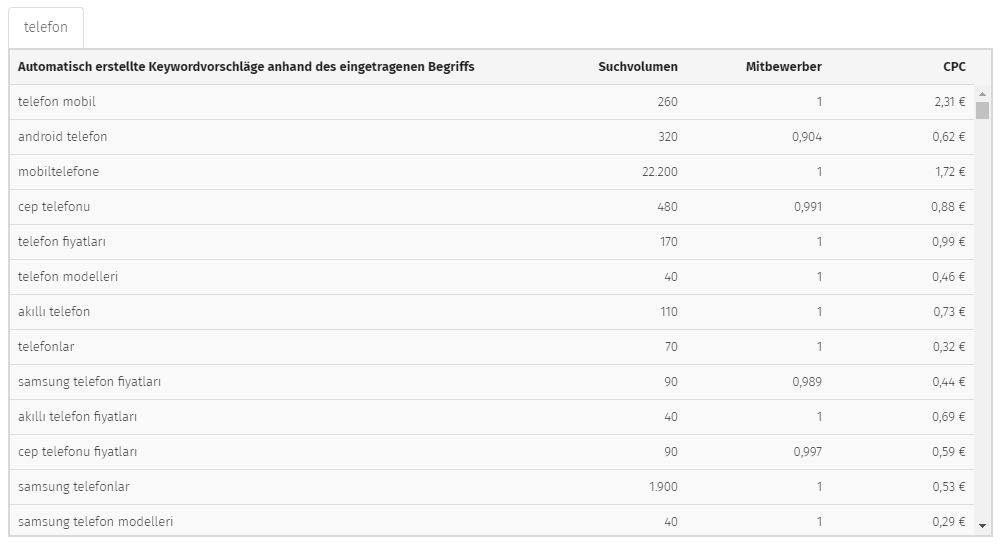Select the samsung telefonlar row

pyautogui.click(x=492, y=487)
